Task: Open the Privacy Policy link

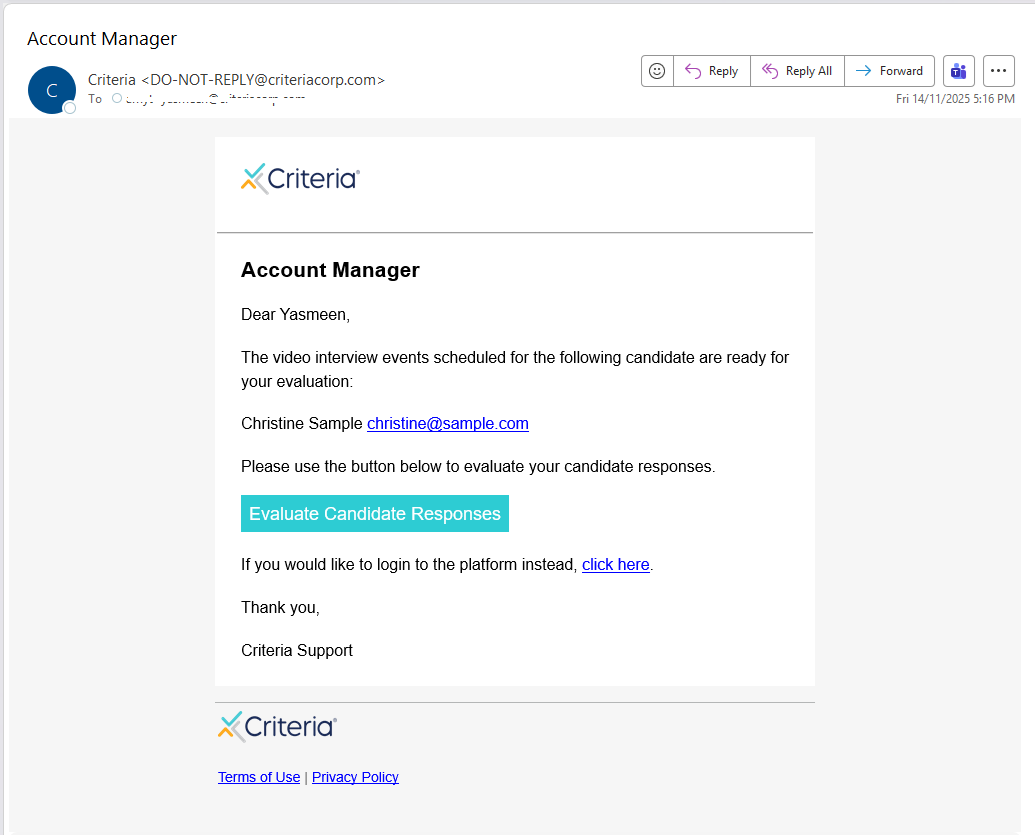Action: point(355,777)
